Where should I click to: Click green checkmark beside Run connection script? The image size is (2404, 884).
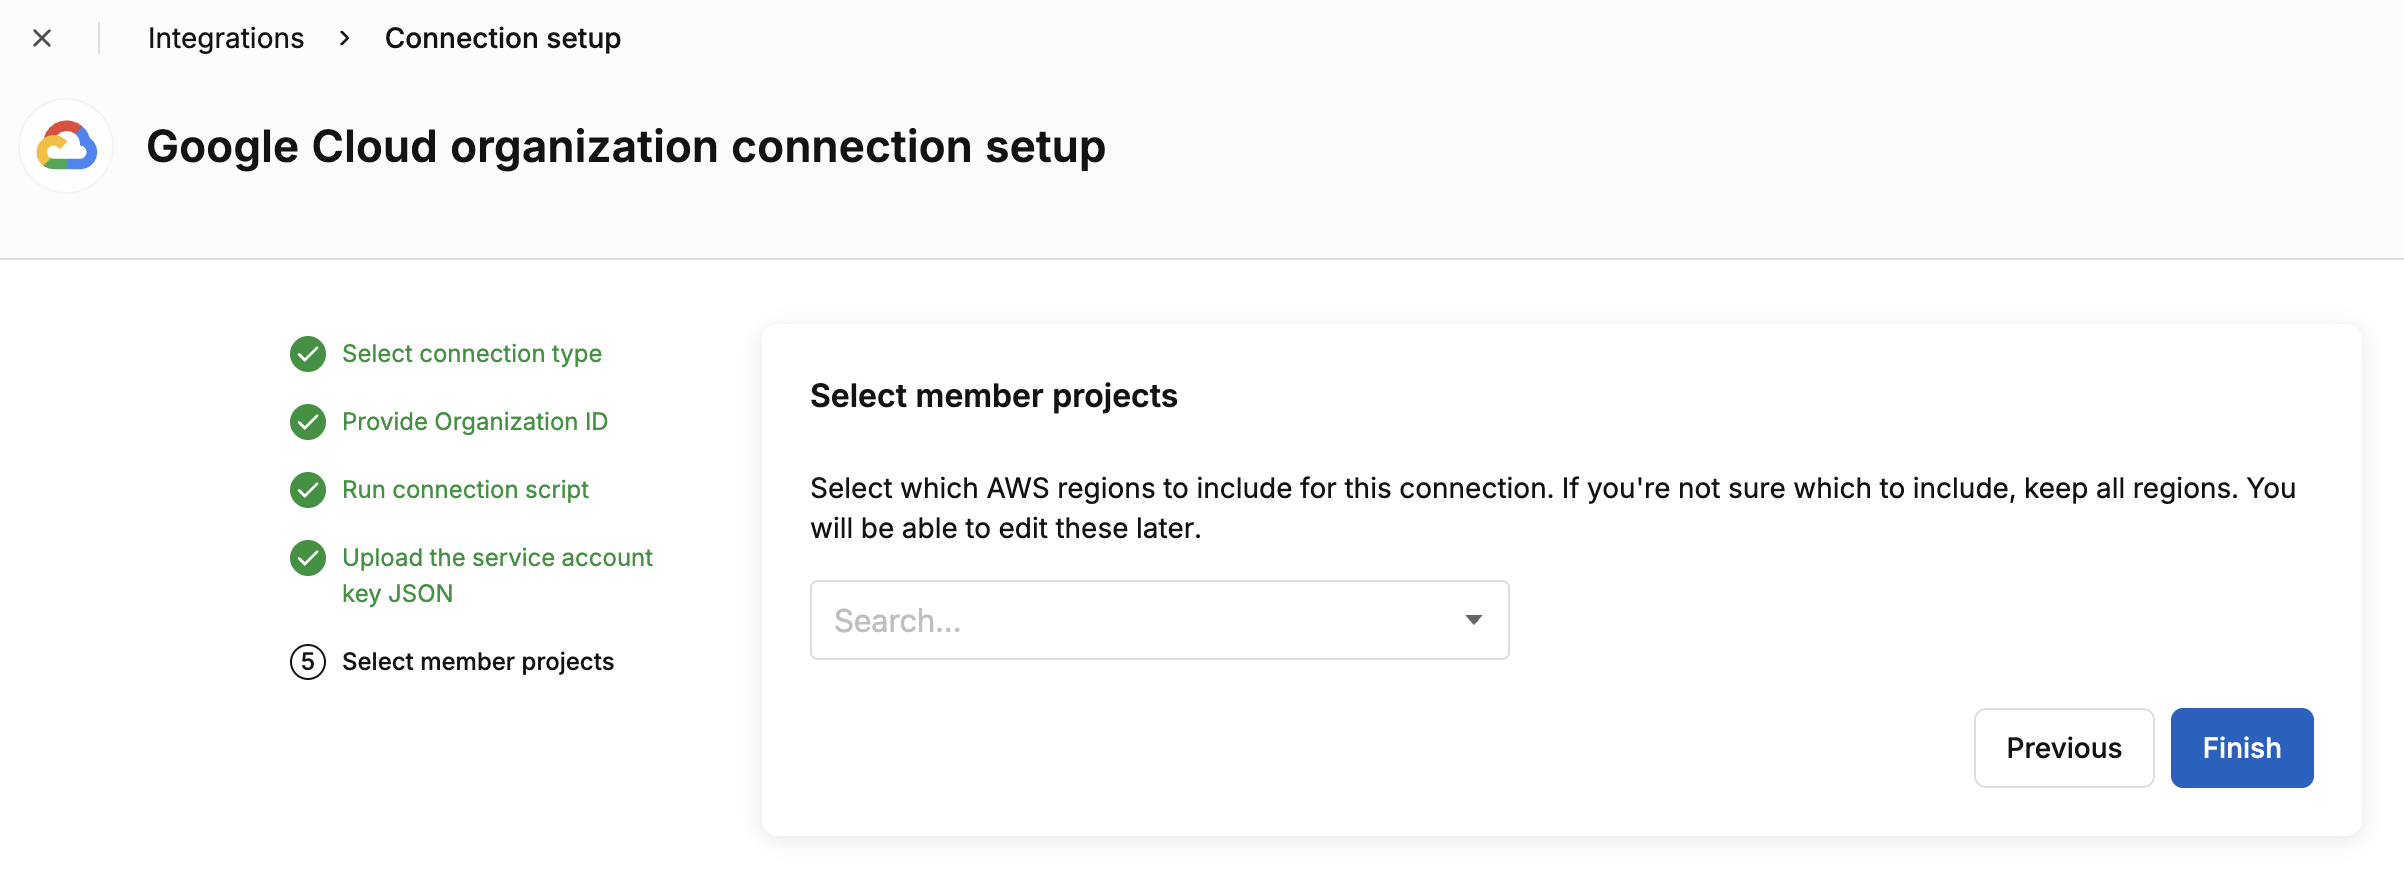[308, 490]
